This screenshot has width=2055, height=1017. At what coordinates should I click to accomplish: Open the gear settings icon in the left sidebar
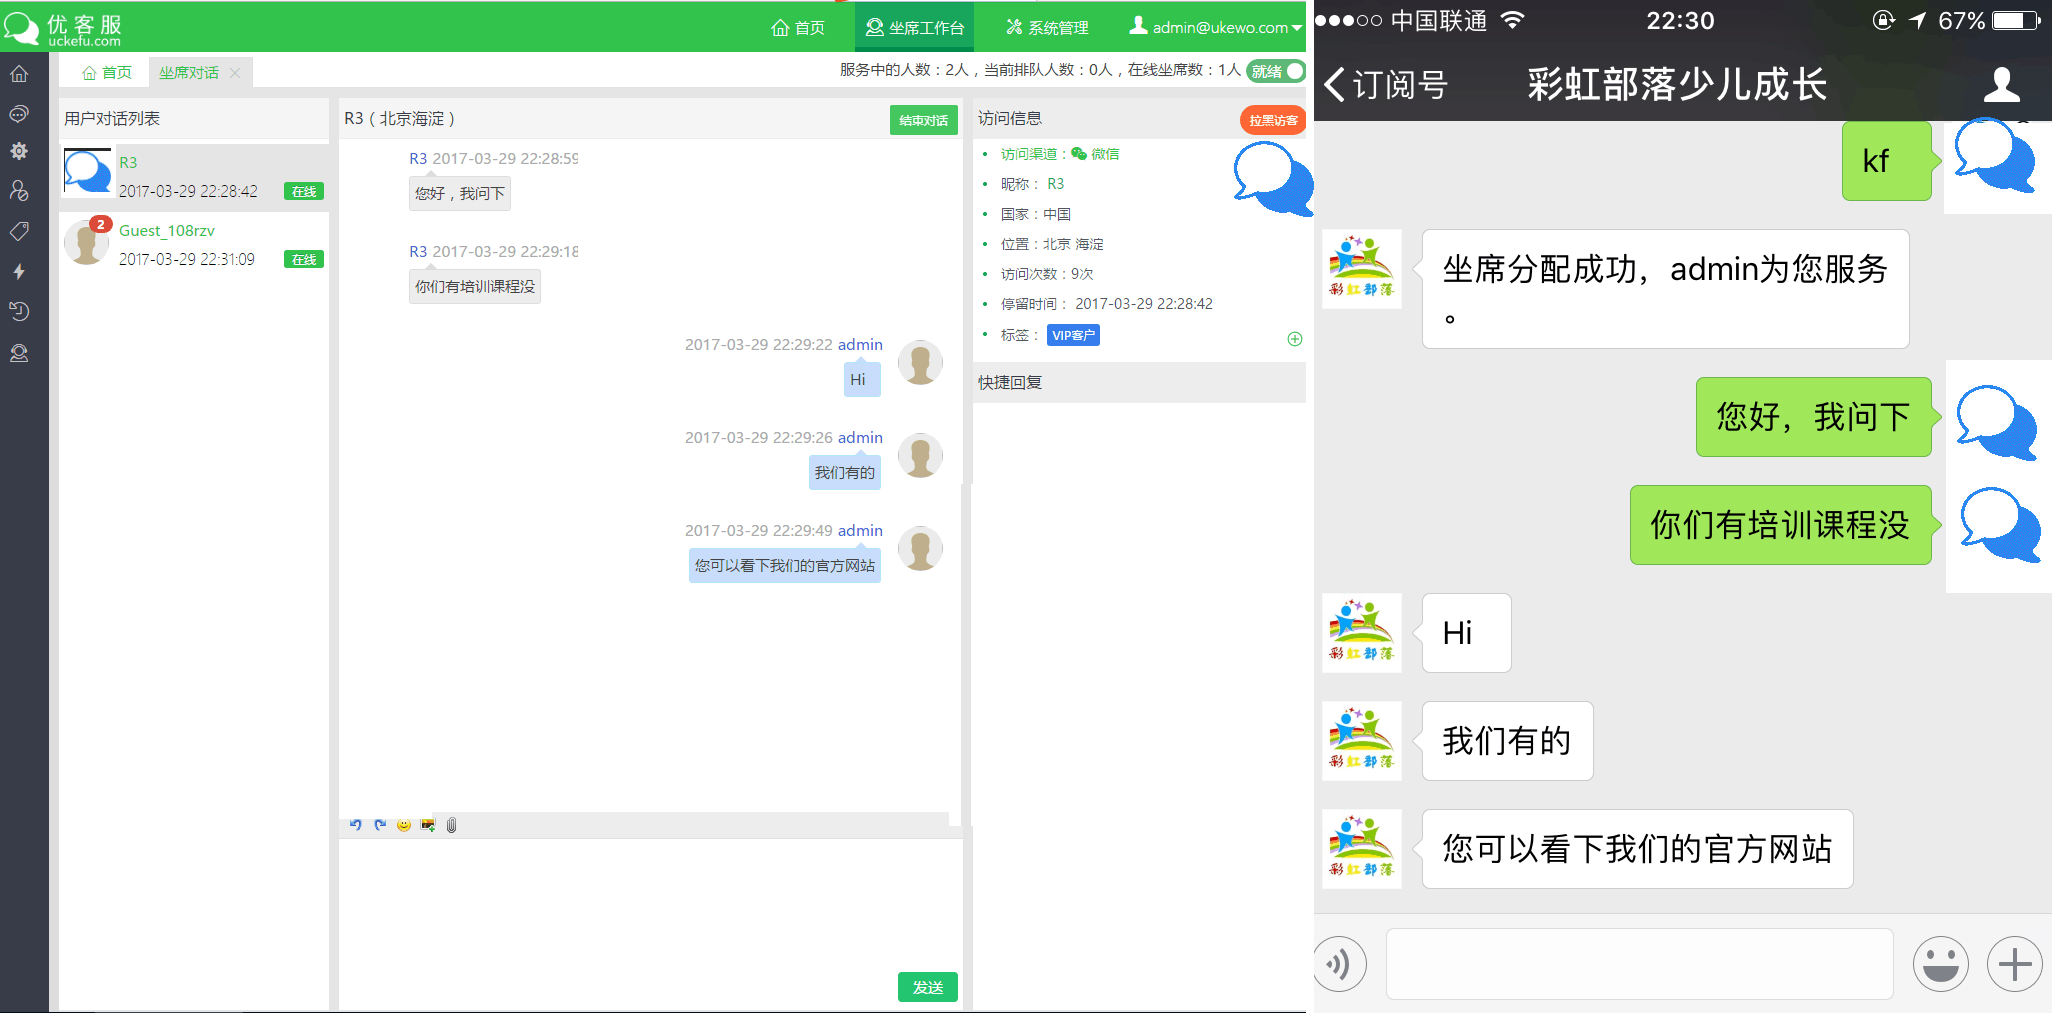pos(19,151)
